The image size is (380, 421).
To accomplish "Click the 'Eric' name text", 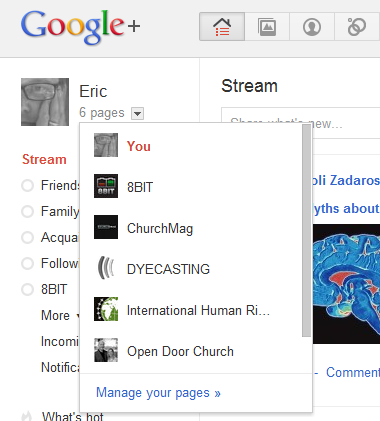I will (x=93, y=91).
